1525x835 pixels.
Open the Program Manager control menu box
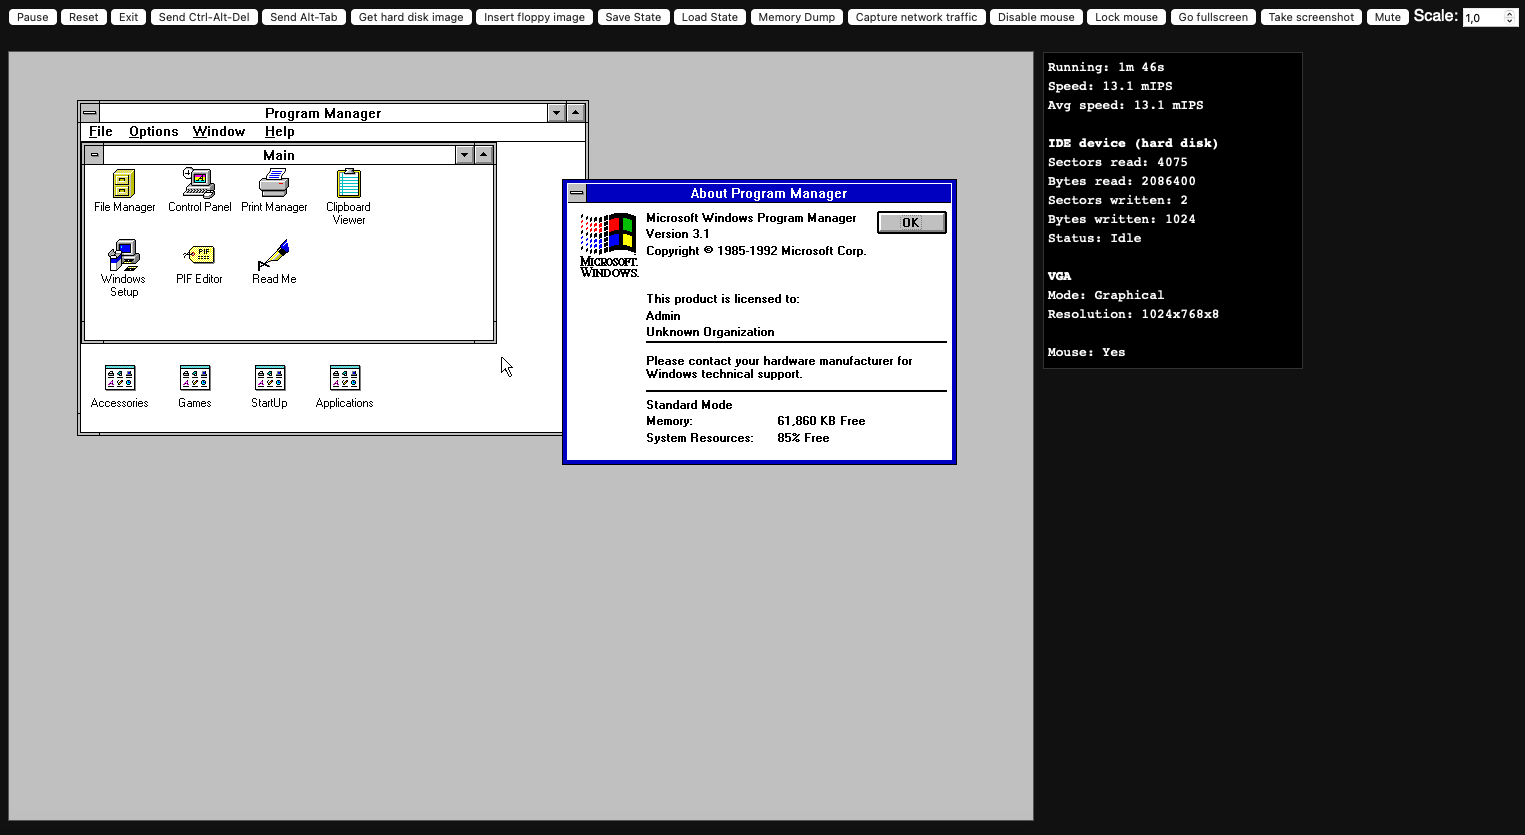[x=90, y=113]
